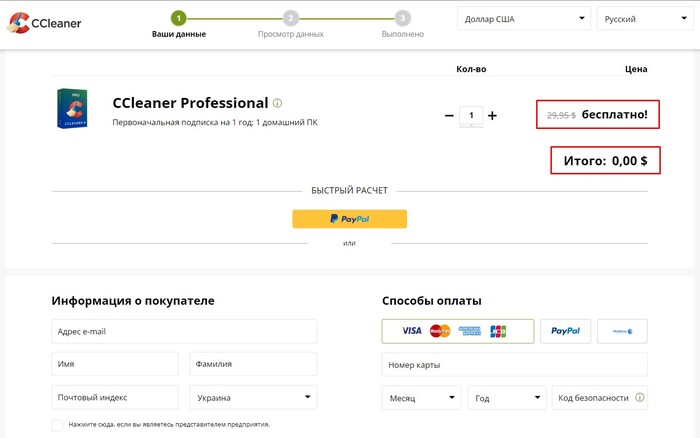Click the JCB logo
Screen dimensions: 700x438
click(x=498, y=331)
